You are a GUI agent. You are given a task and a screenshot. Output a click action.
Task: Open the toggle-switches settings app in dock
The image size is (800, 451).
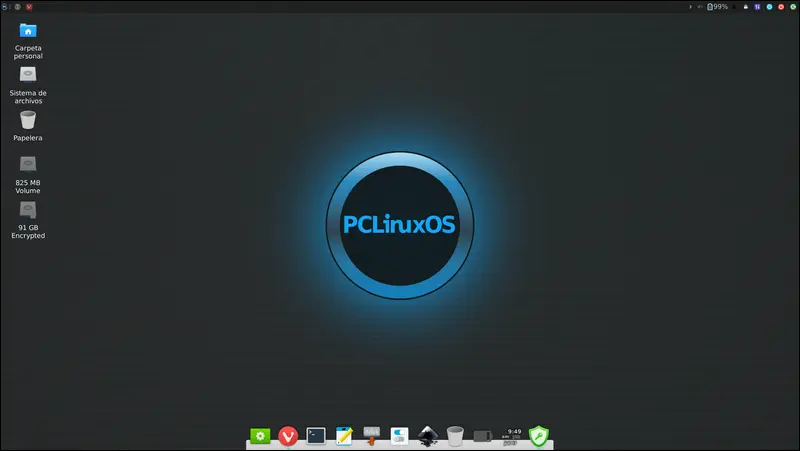tap(399, 436)
